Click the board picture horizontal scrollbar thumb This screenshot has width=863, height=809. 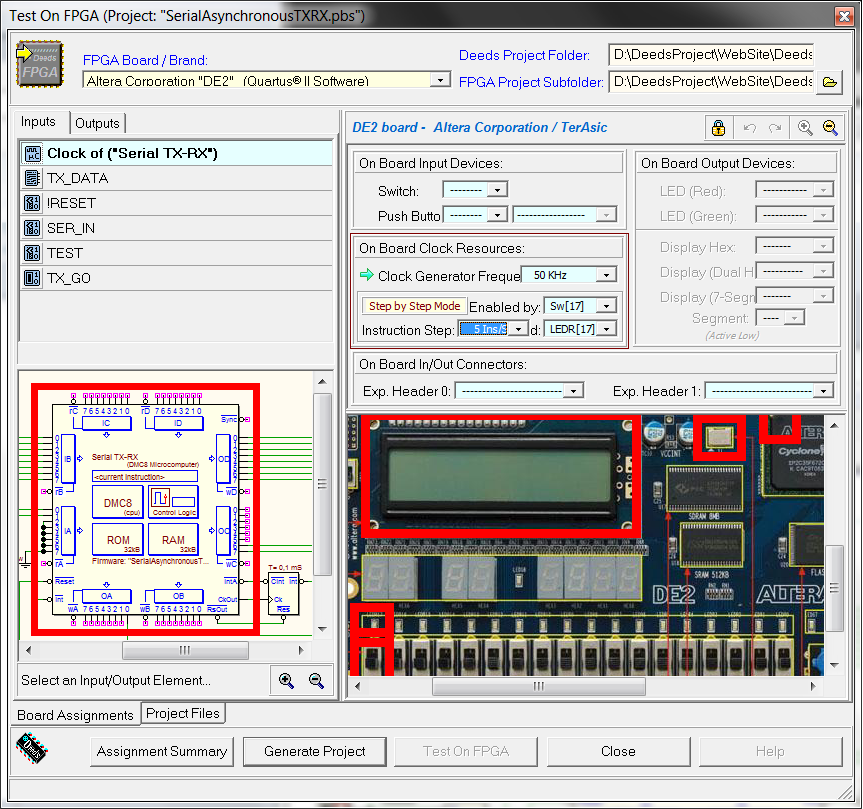tap(538, 686)
